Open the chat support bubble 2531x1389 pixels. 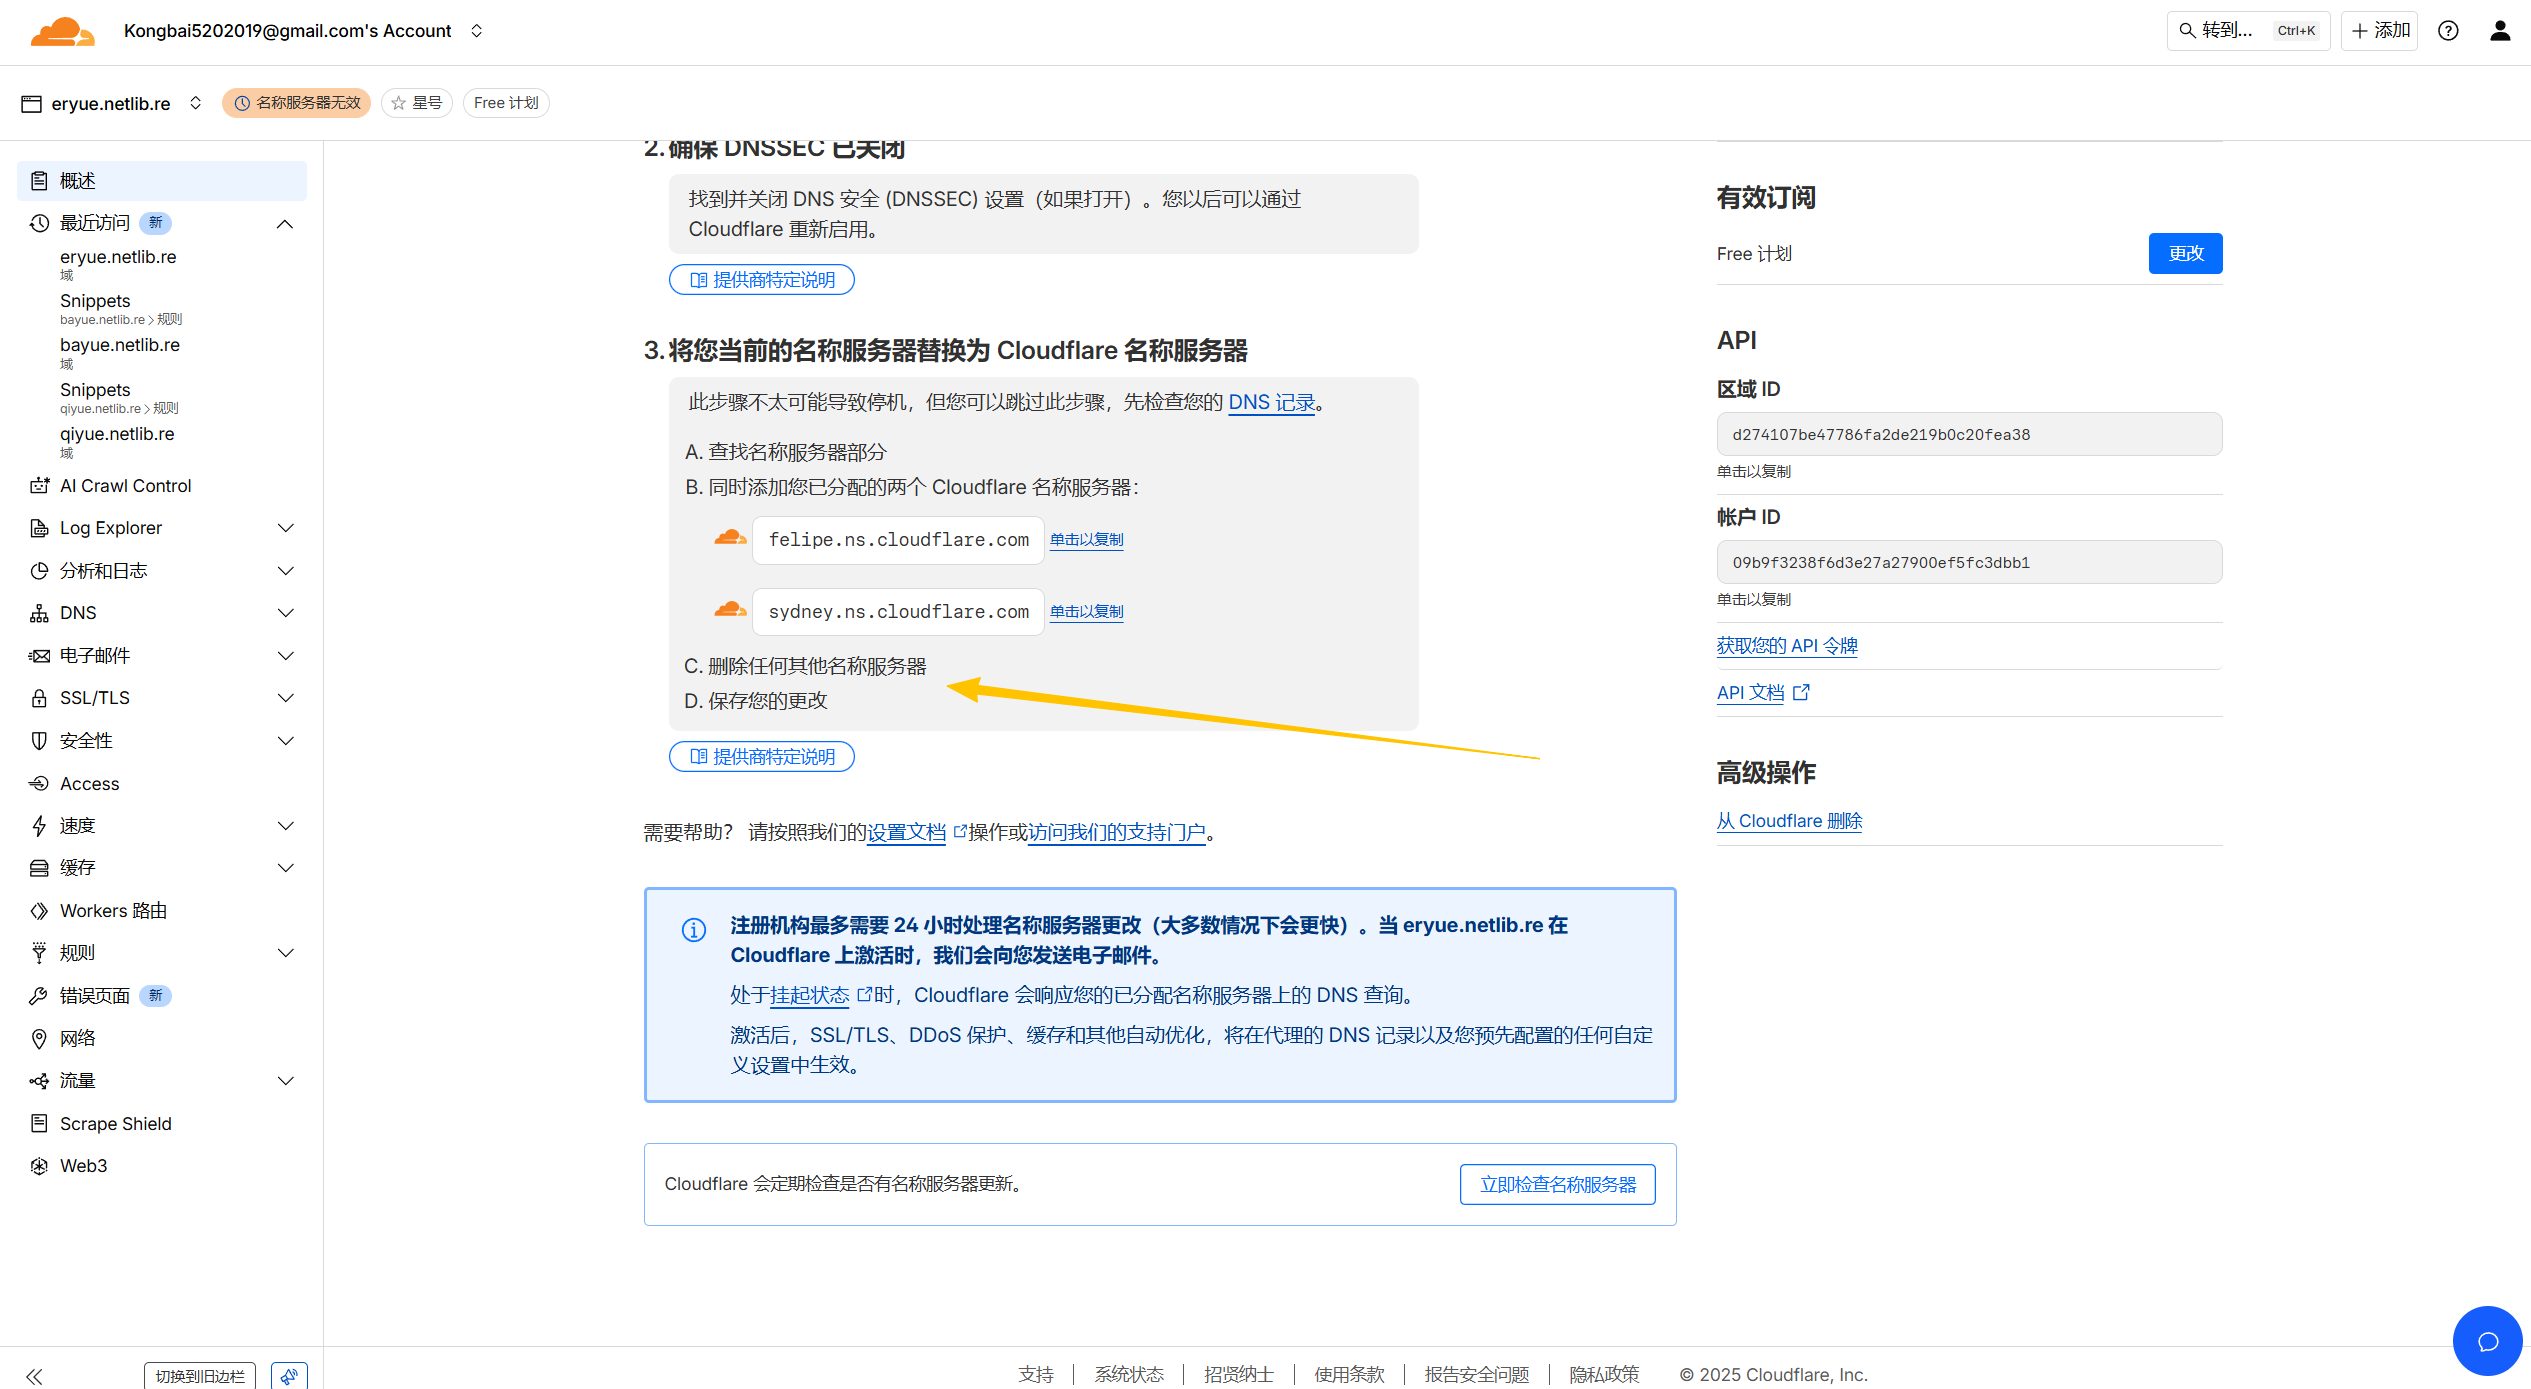click(2487, 1341)
